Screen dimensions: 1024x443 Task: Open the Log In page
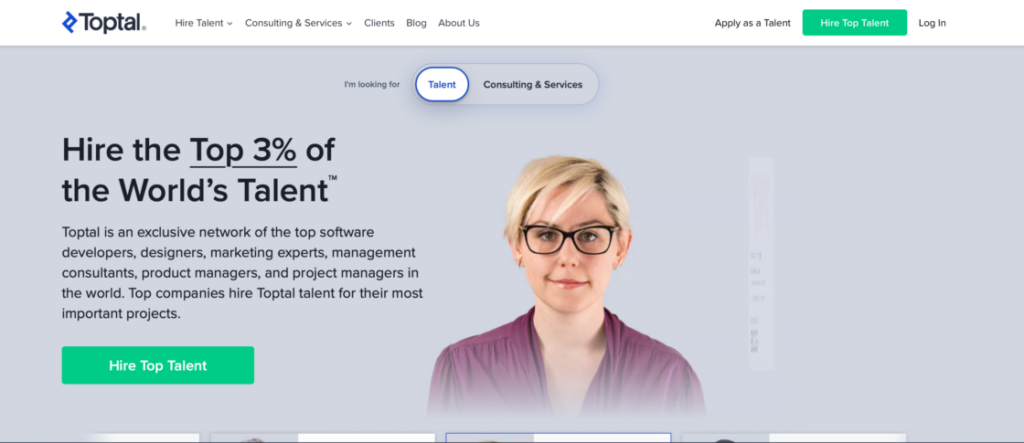pyautogui.click(x=932, y=23)
